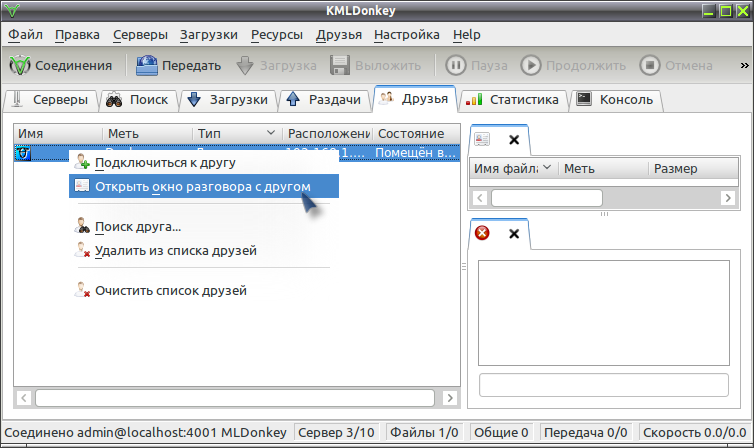The width and height of the screenshot is (754, 448).
Task: Click the Загрузка toolbar arrow icon
Action: (x=245, y=65)
